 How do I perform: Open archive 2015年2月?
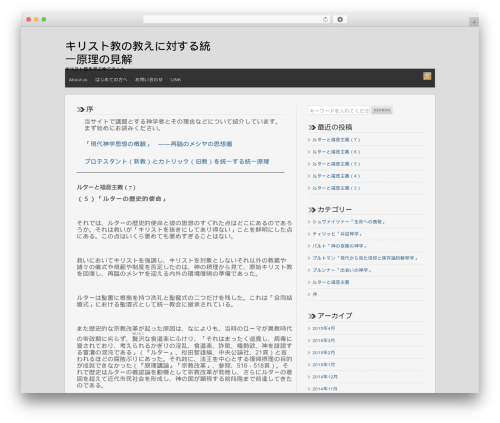click(323, 352)
